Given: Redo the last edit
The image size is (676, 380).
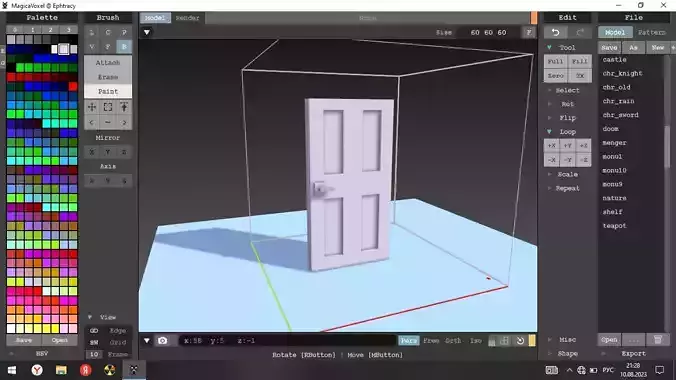Looking at the screenshot, I should tap(580, 32).
